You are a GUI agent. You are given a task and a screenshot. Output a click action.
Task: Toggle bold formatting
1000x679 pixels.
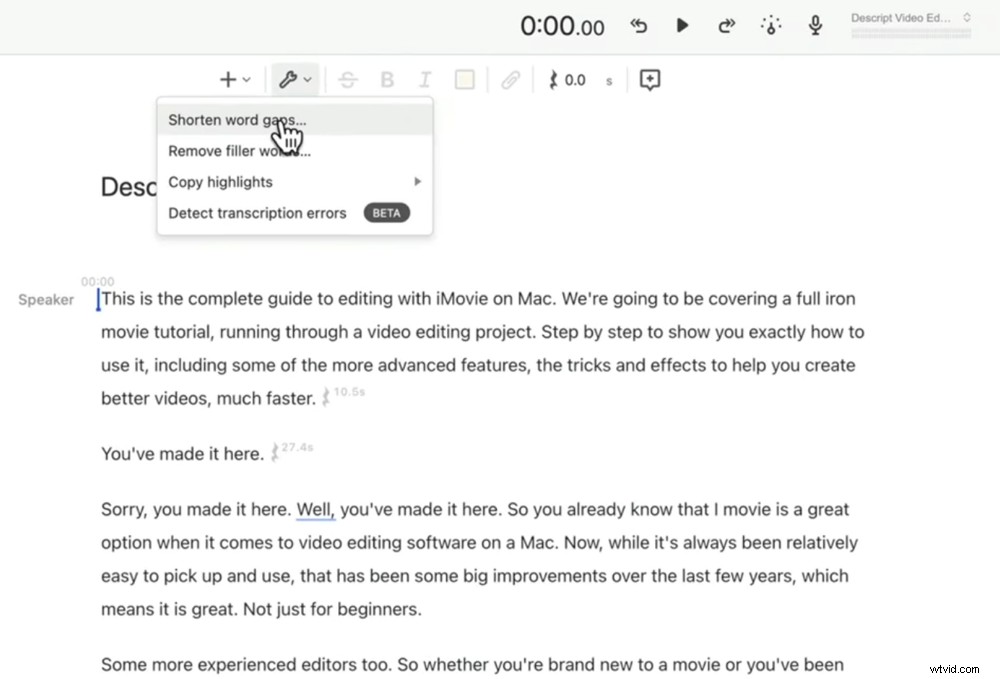pos(387,79)
